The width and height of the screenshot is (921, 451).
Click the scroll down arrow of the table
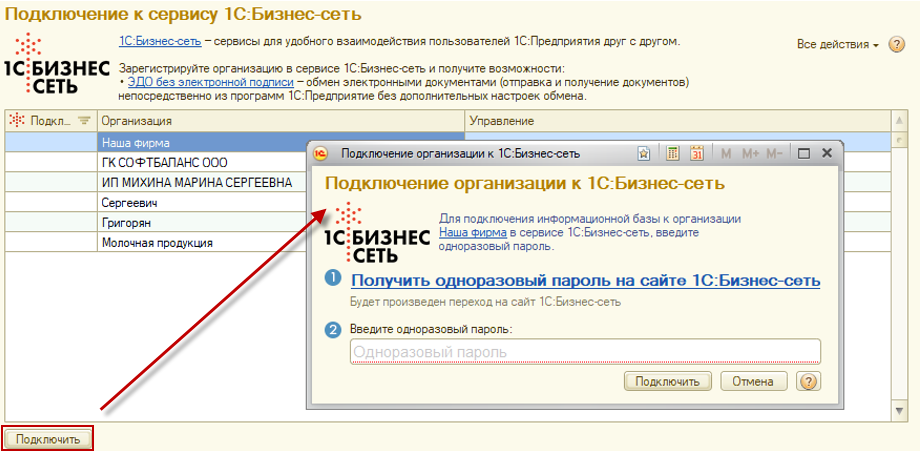[x=899, y=410]
